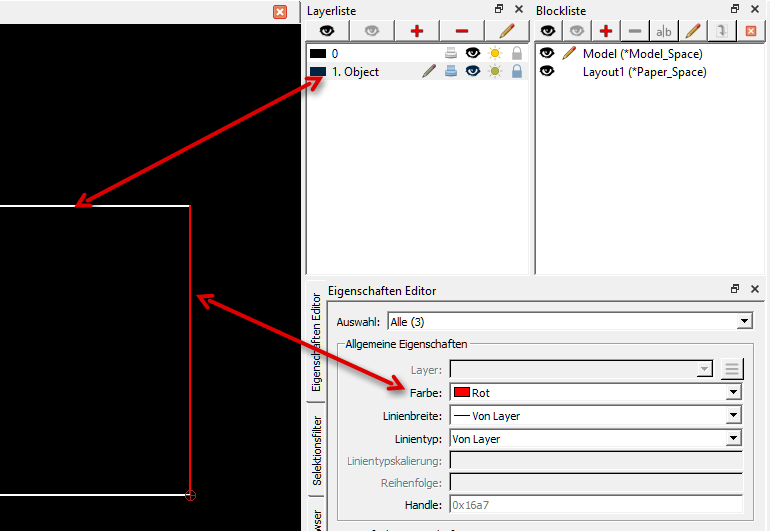Click the pencil icon on layer 1. Object
Viewport: 770px width, 531px height.
(429, 71)
